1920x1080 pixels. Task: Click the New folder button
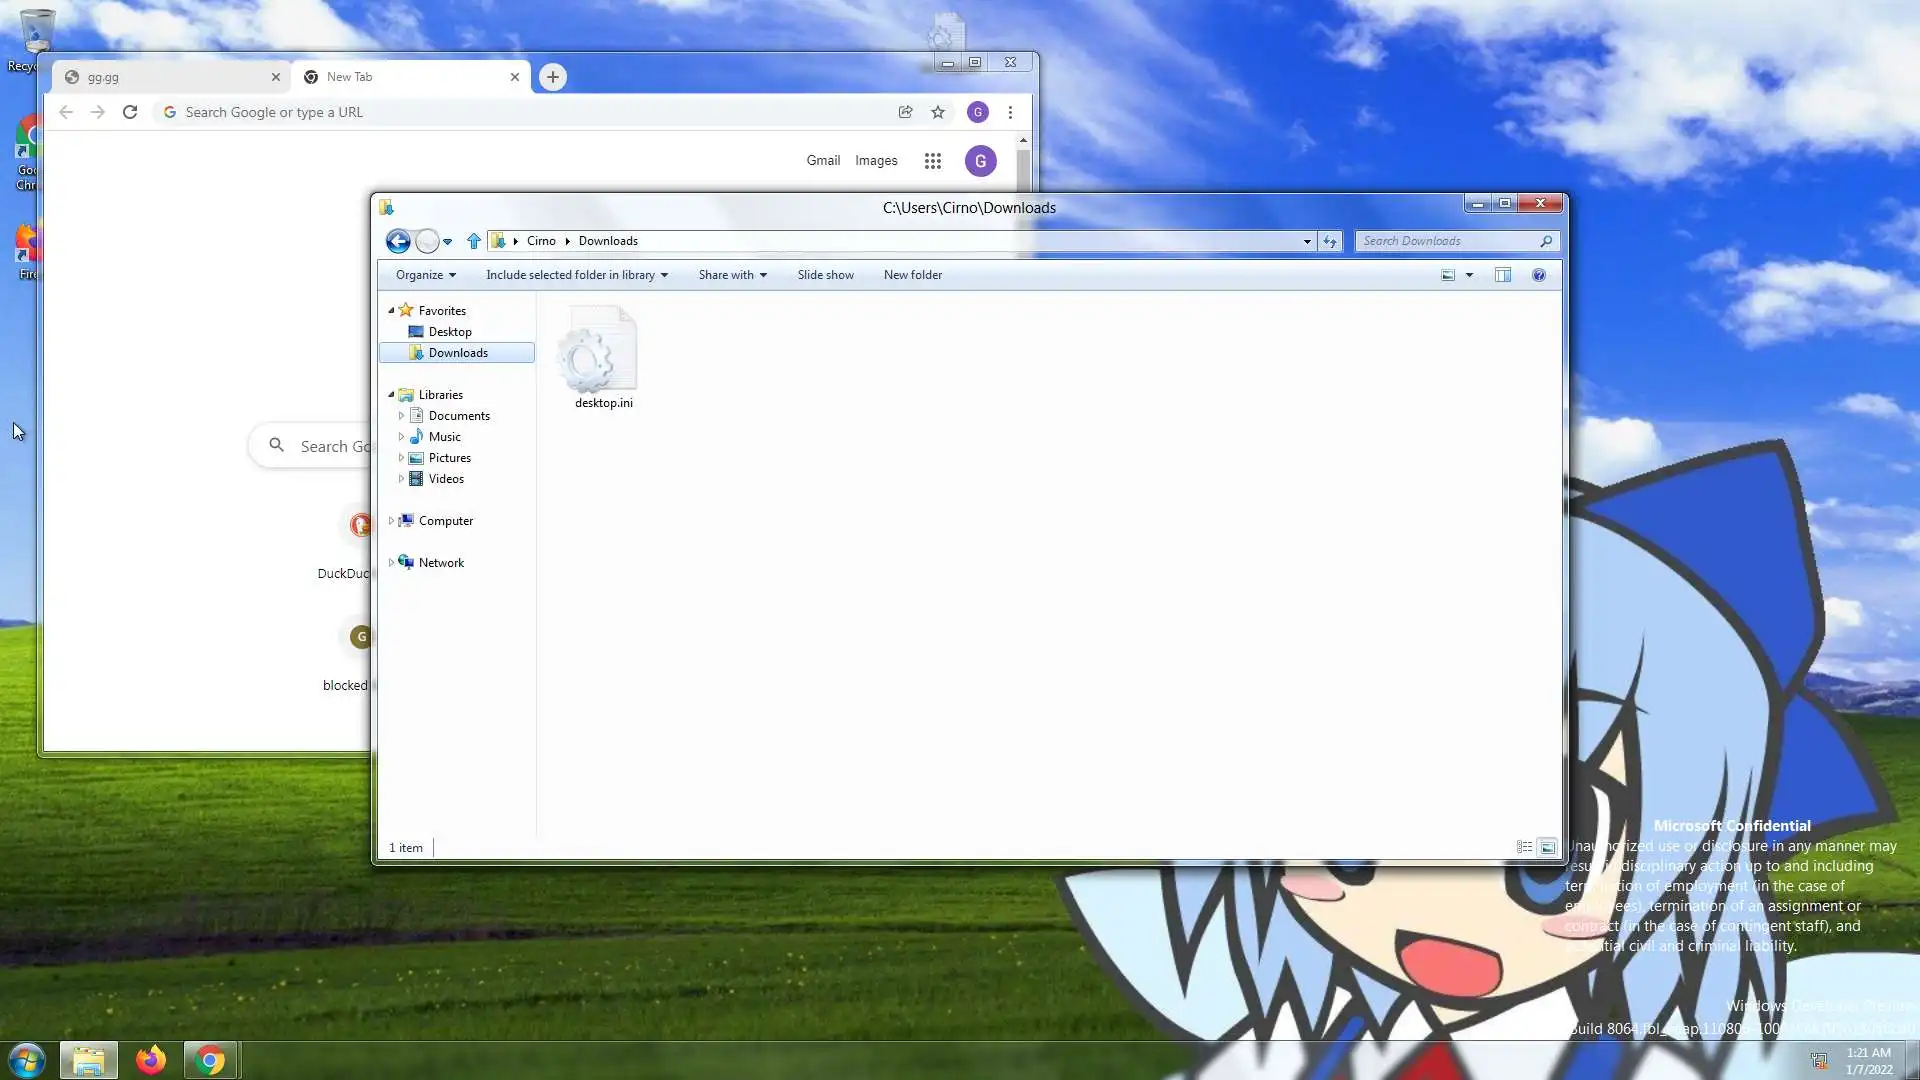pos(912,275)
